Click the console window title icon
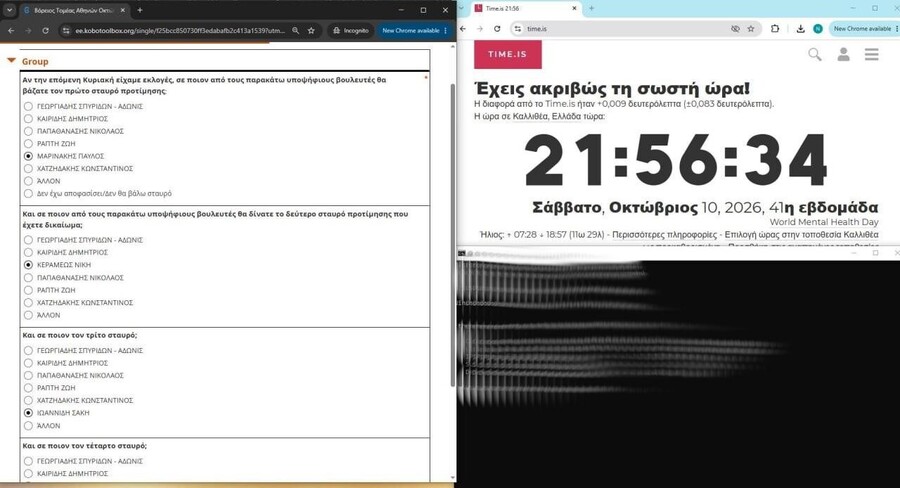Viewport: 900px width, 488px height. (x=462, y=253)
